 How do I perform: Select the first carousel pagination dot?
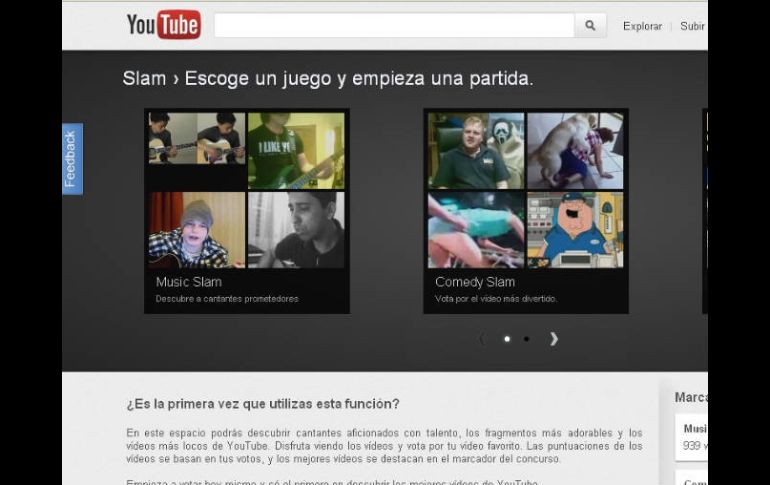tap(506, 339)
